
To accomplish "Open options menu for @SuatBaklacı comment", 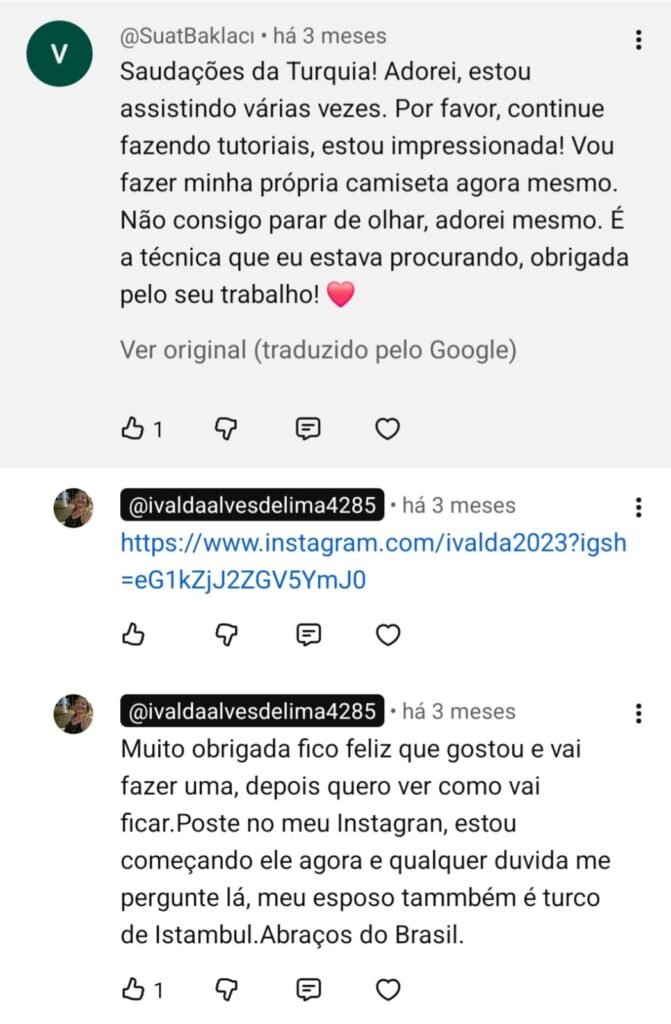I will [x=638, y=41].
